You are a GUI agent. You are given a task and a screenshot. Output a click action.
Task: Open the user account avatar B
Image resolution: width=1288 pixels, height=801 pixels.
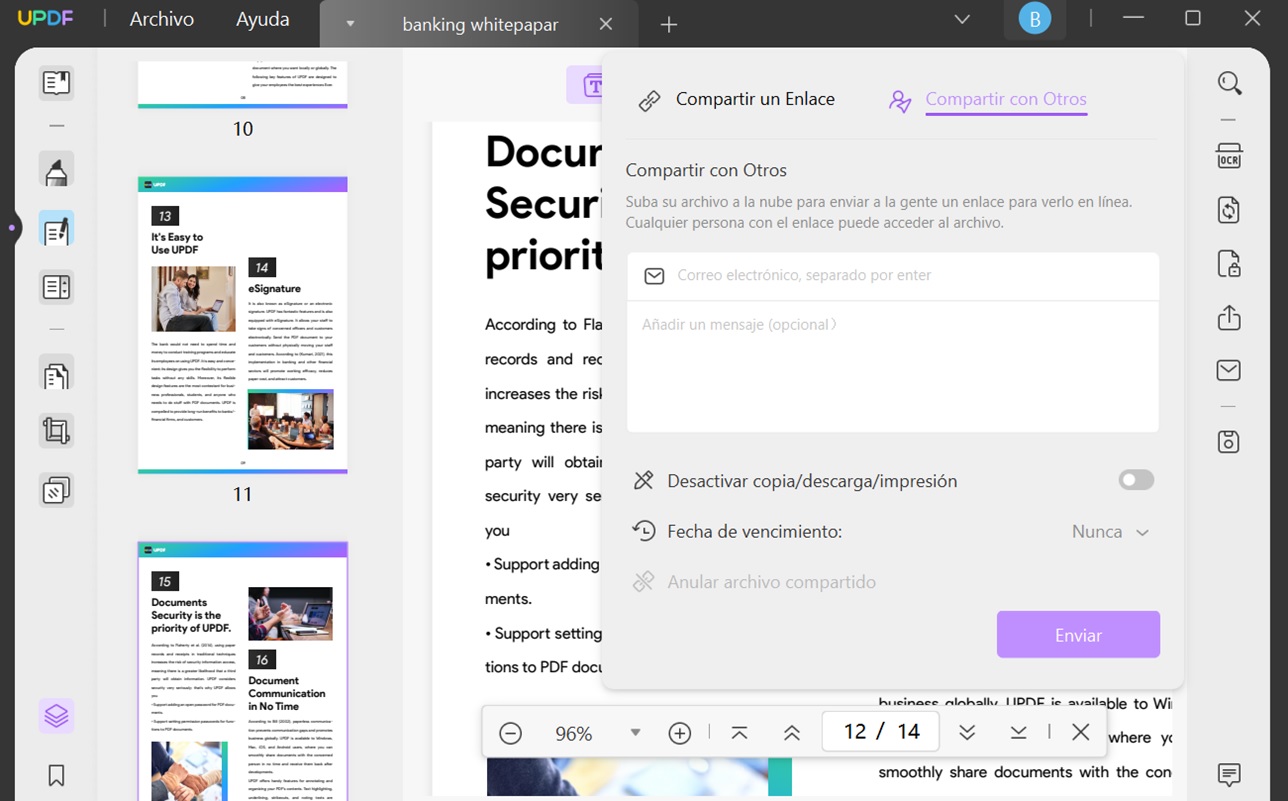(x=1035, y=19)
